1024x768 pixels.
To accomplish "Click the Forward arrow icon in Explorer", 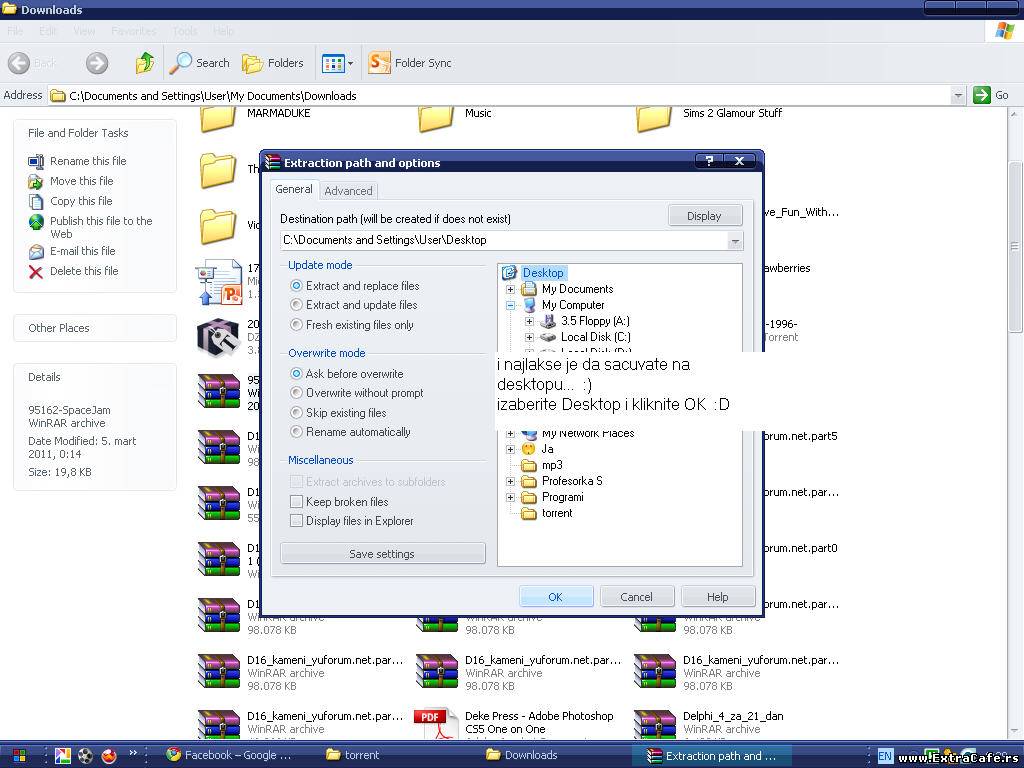I will coord(97,63).
